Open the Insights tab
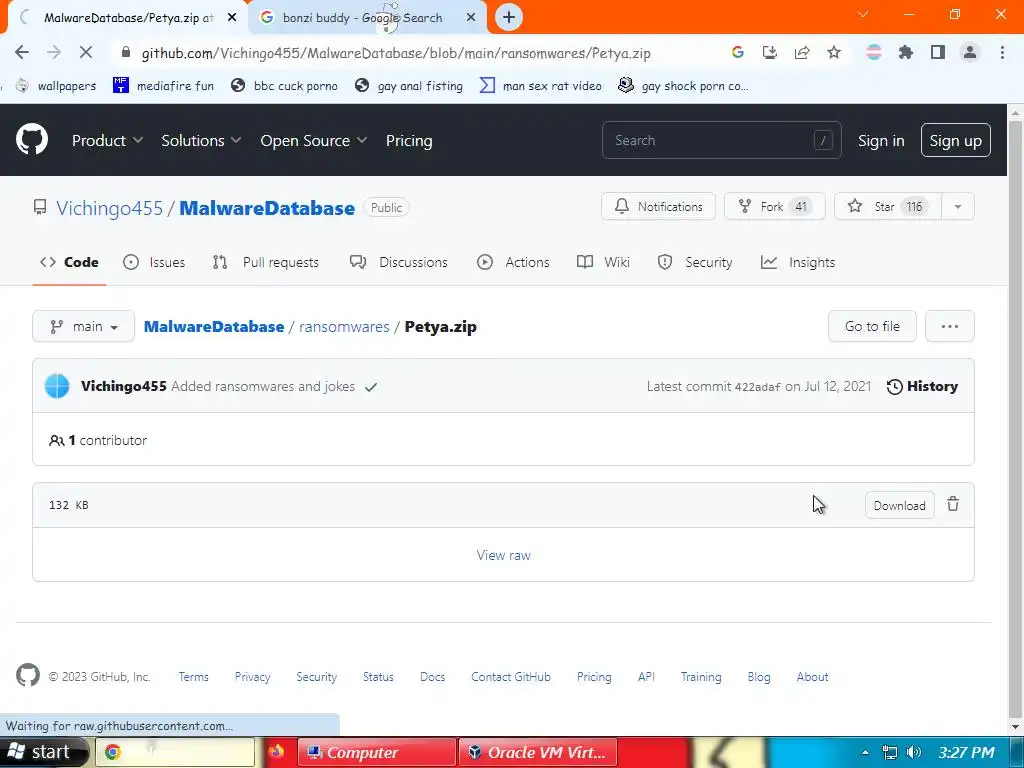 798,262
